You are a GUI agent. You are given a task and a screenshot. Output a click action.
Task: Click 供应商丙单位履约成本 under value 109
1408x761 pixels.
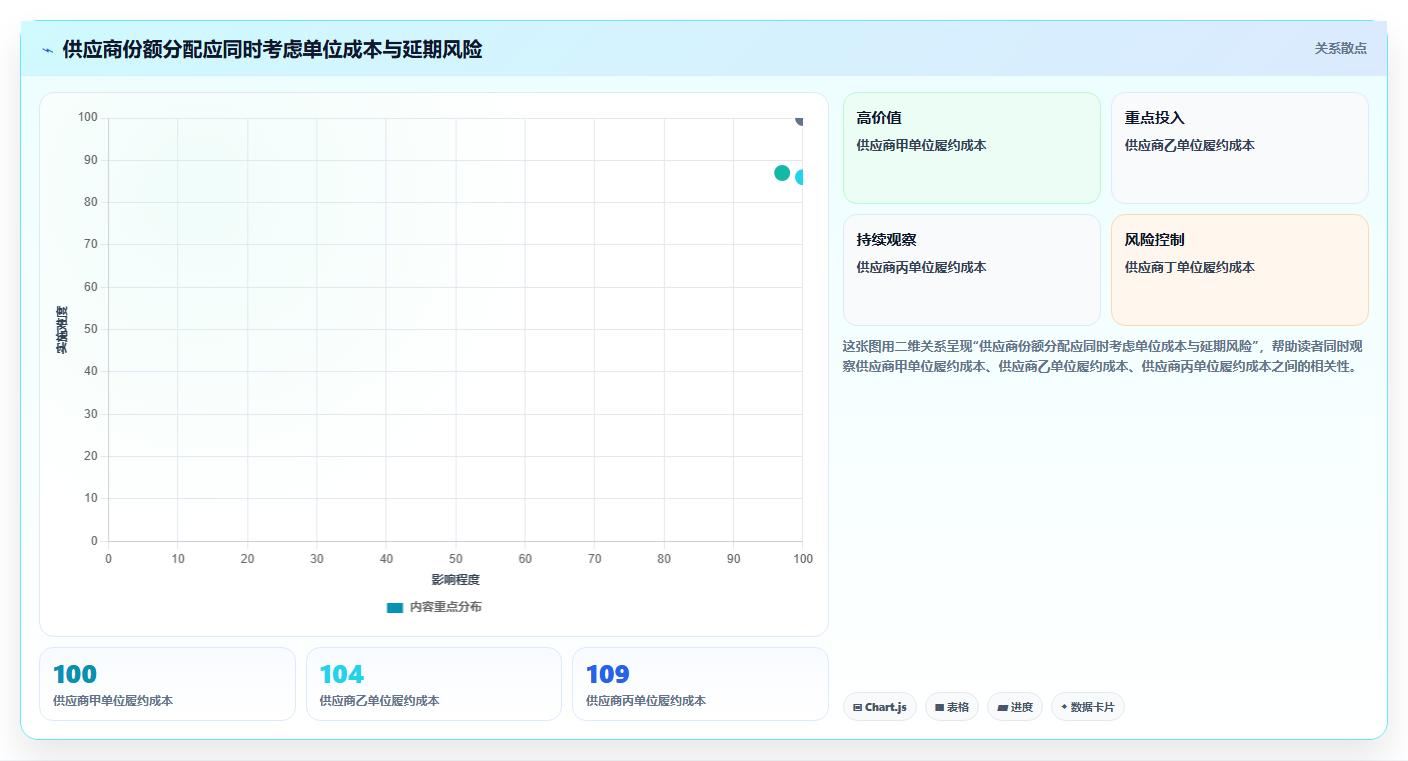(x=646, y=701)
